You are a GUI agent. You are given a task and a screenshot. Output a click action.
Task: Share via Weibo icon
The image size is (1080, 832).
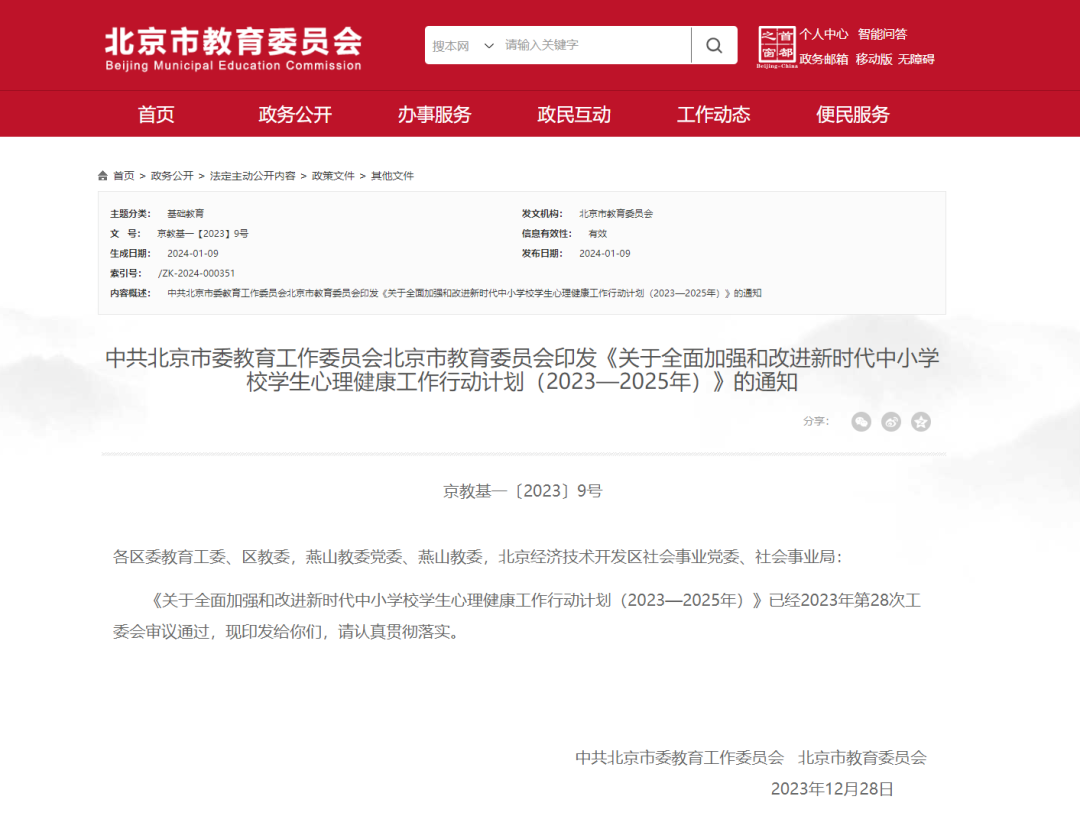point(891,422)
